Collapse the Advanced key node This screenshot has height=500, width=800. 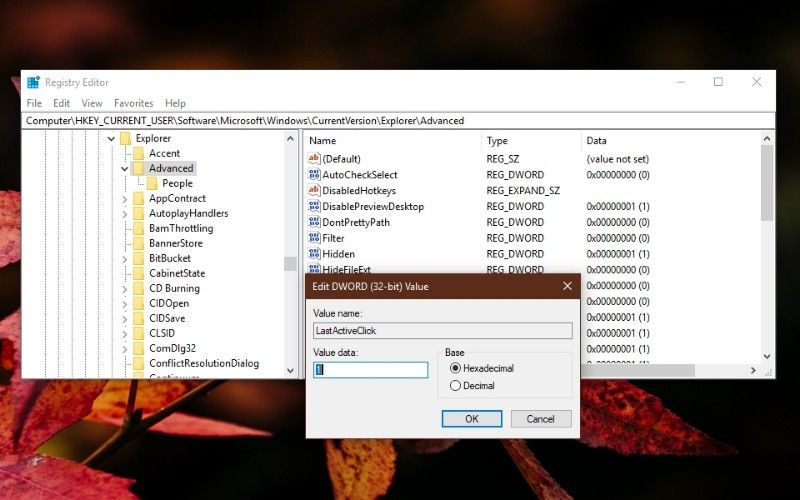pyautogui.click(x=125, y=168)
